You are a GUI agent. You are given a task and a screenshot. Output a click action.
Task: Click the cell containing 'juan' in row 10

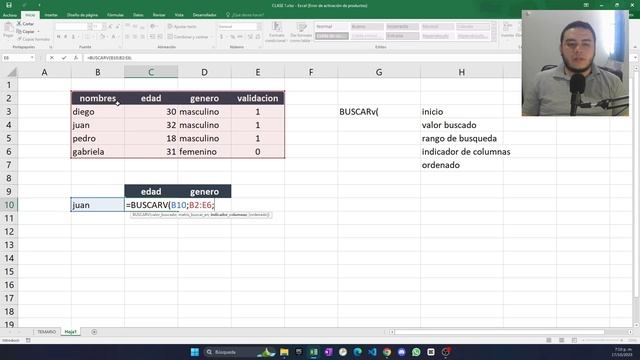98,205
